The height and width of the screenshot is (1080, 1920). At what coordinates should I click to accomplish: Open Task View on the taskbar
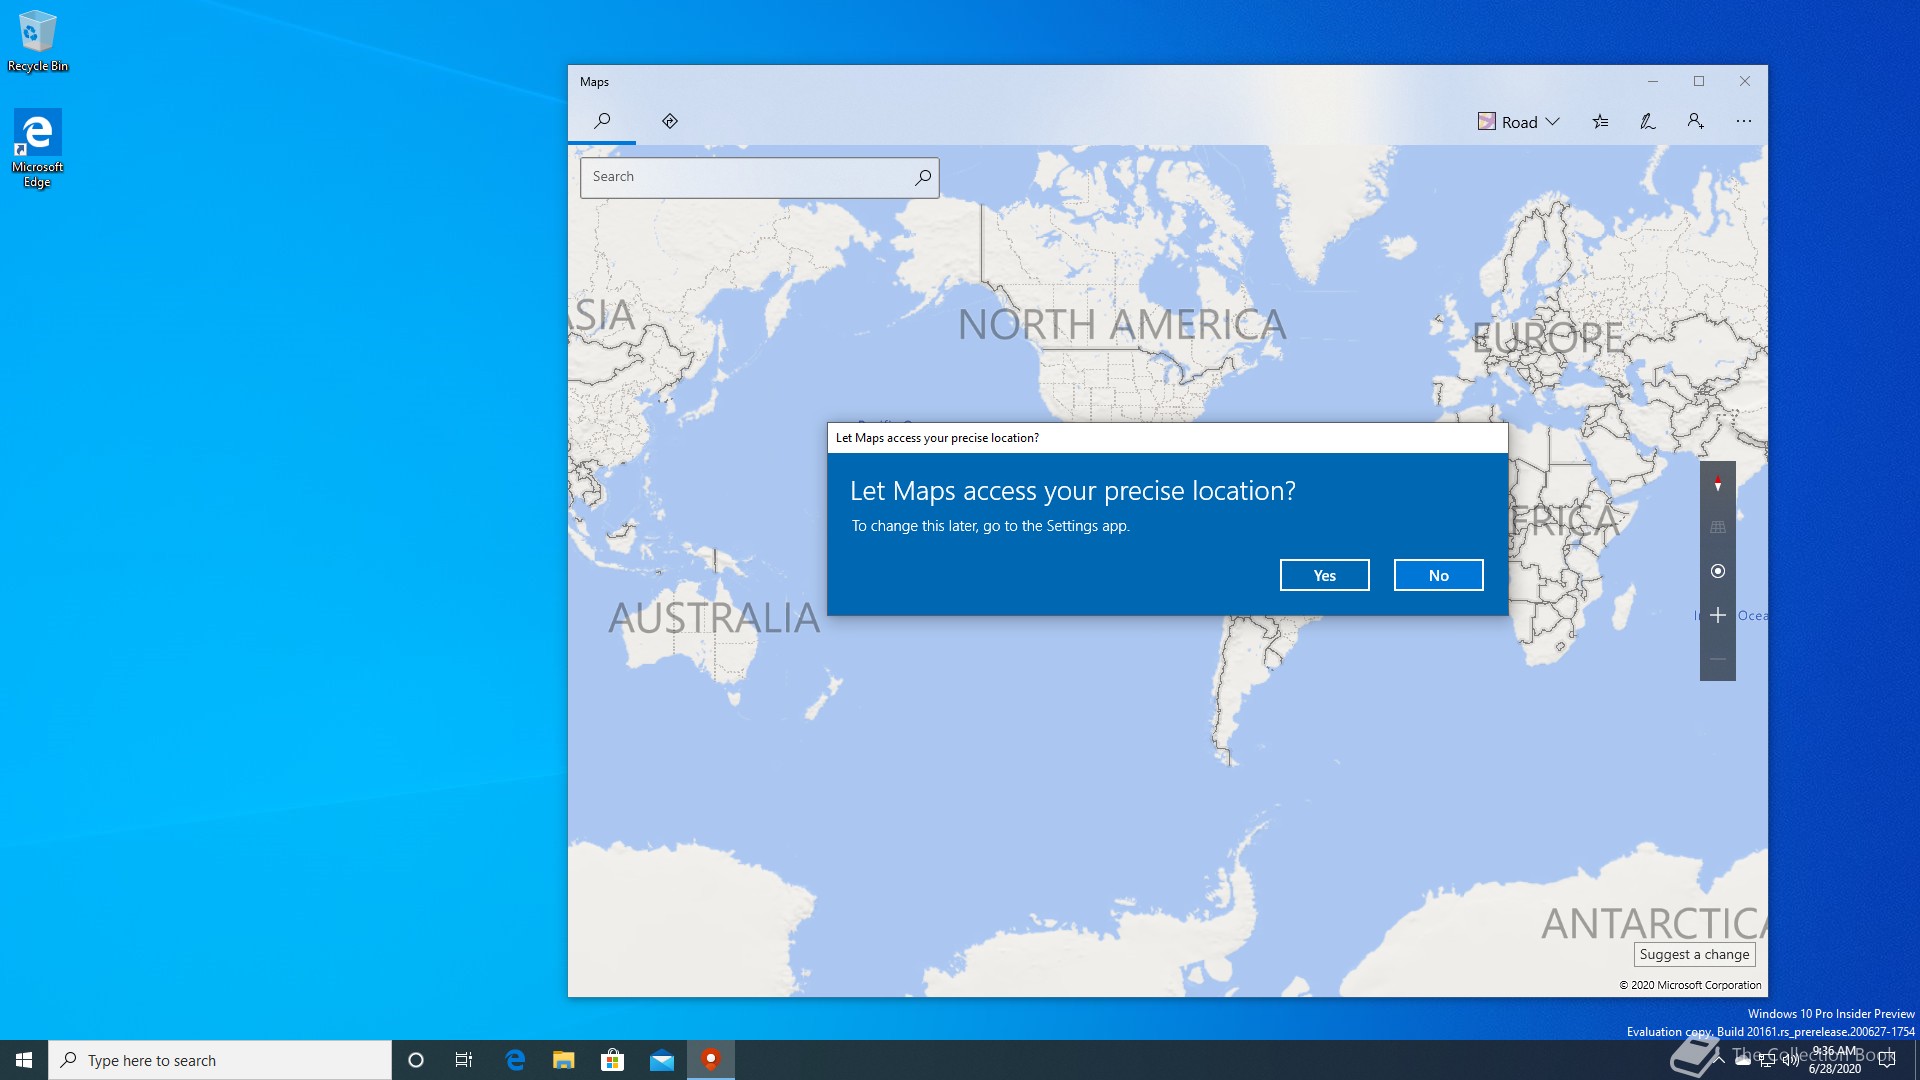pos(464,1060)
